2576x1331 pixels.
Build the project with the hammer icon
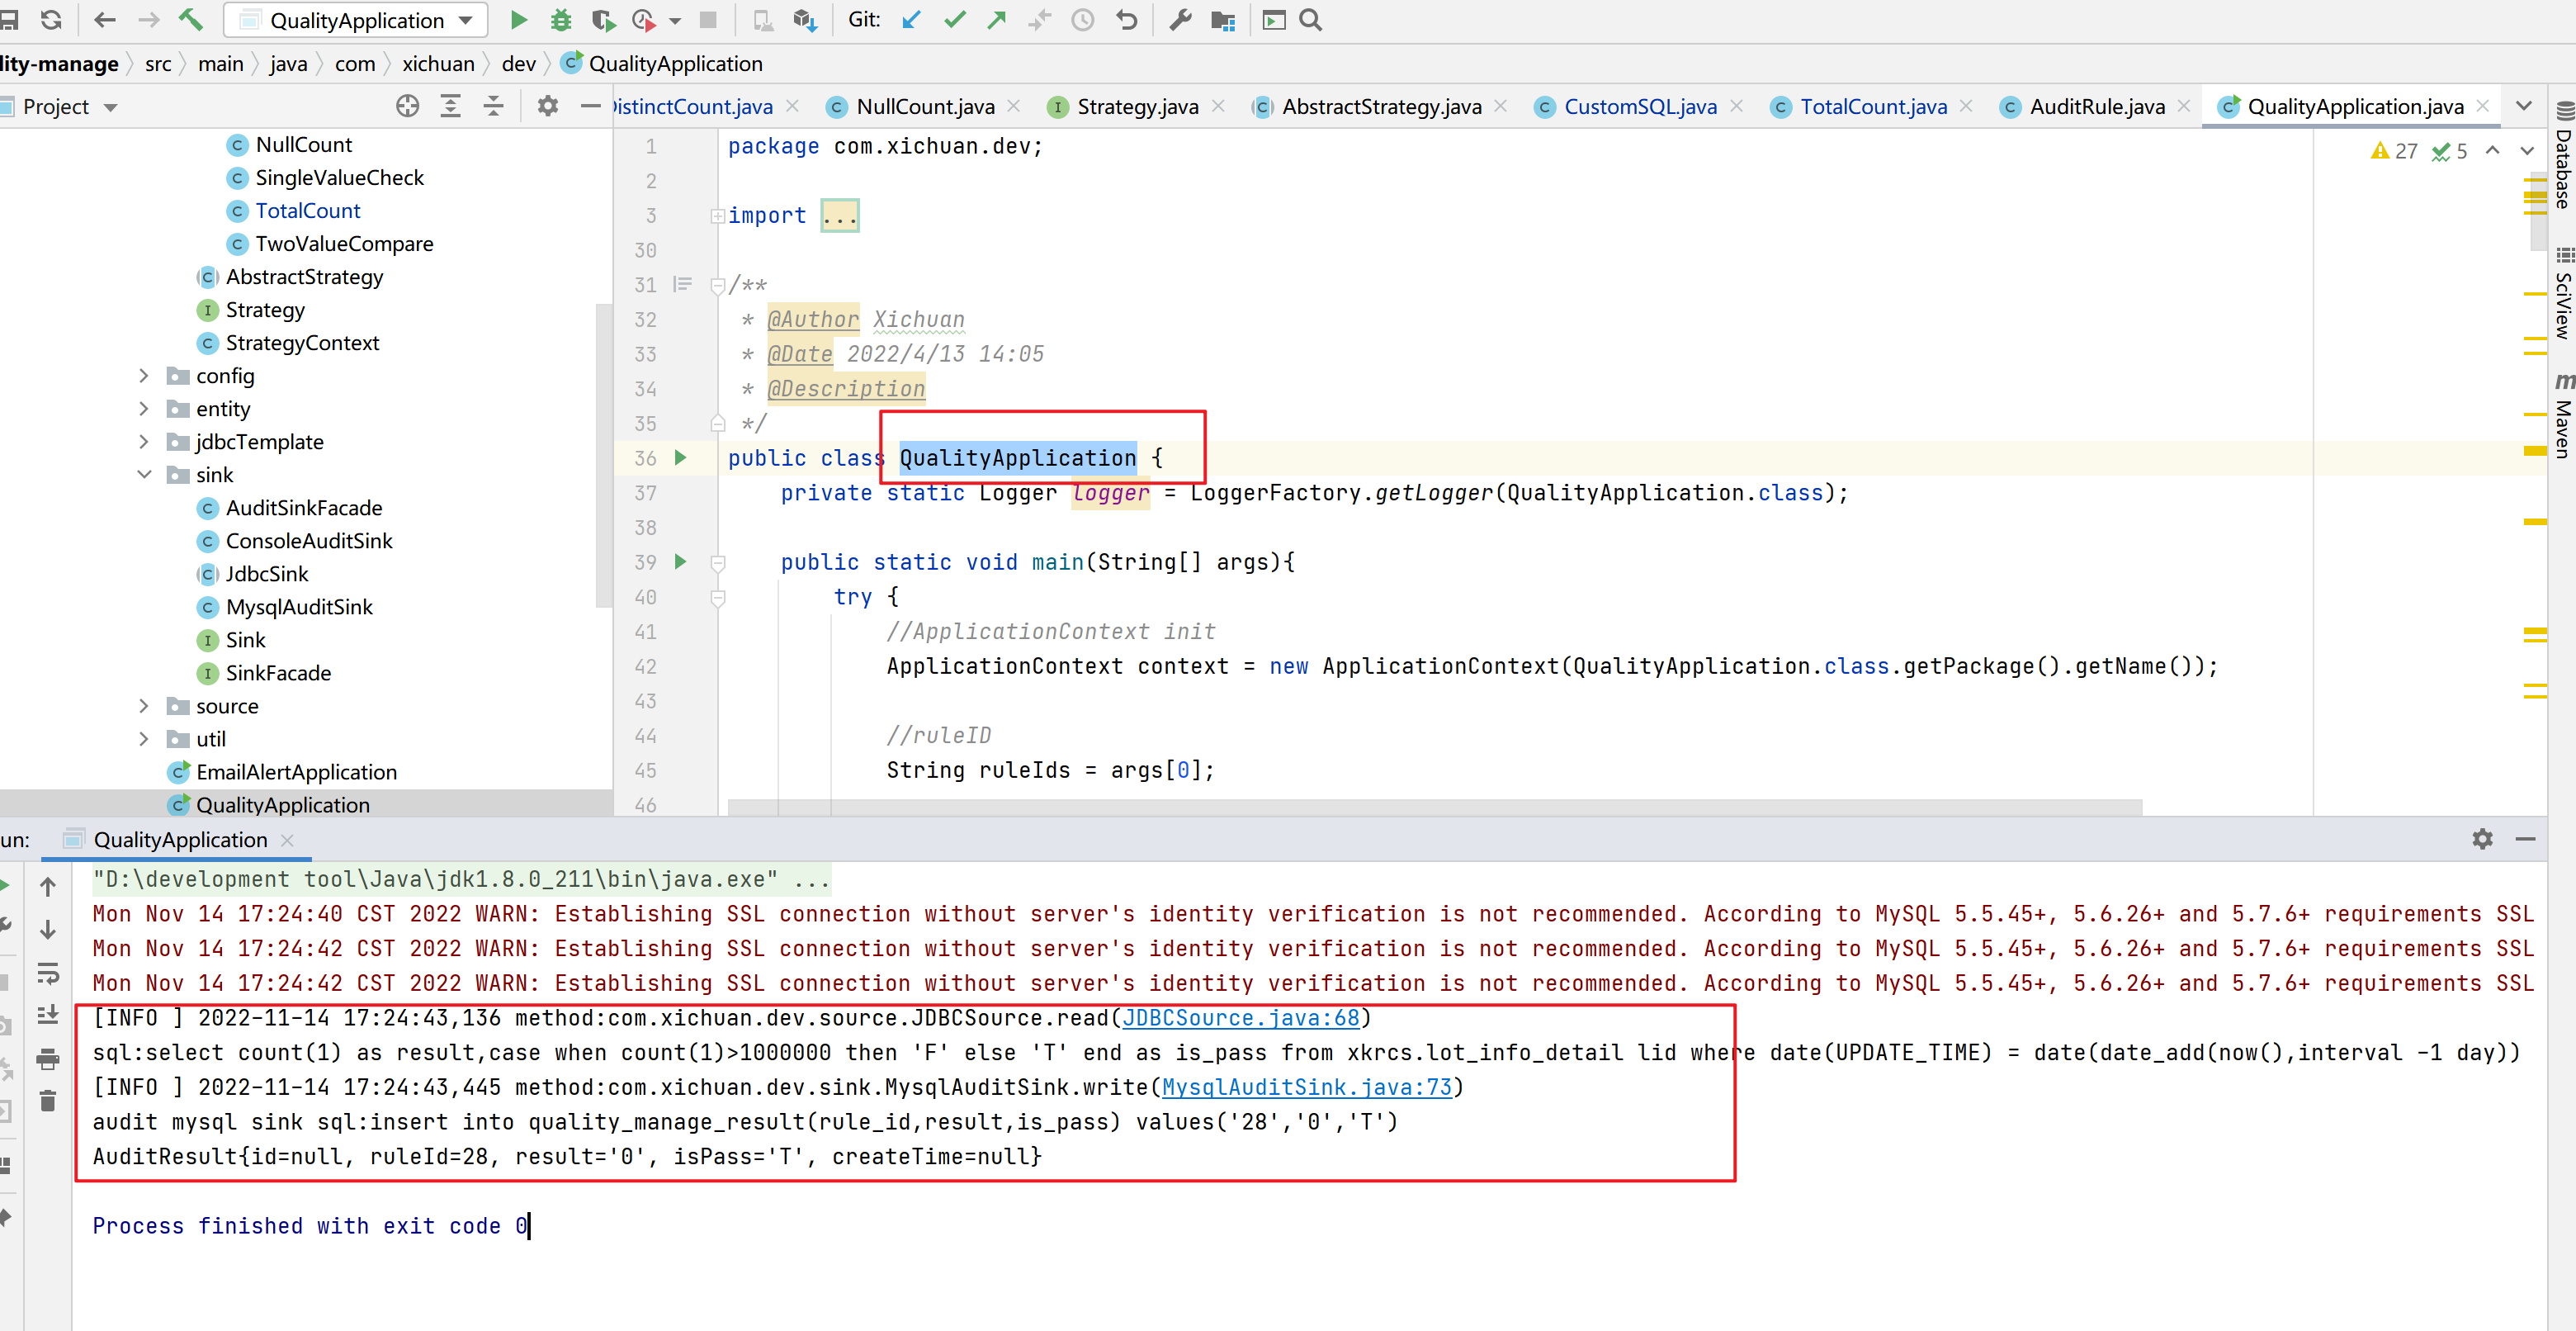(x=190, y=20)
